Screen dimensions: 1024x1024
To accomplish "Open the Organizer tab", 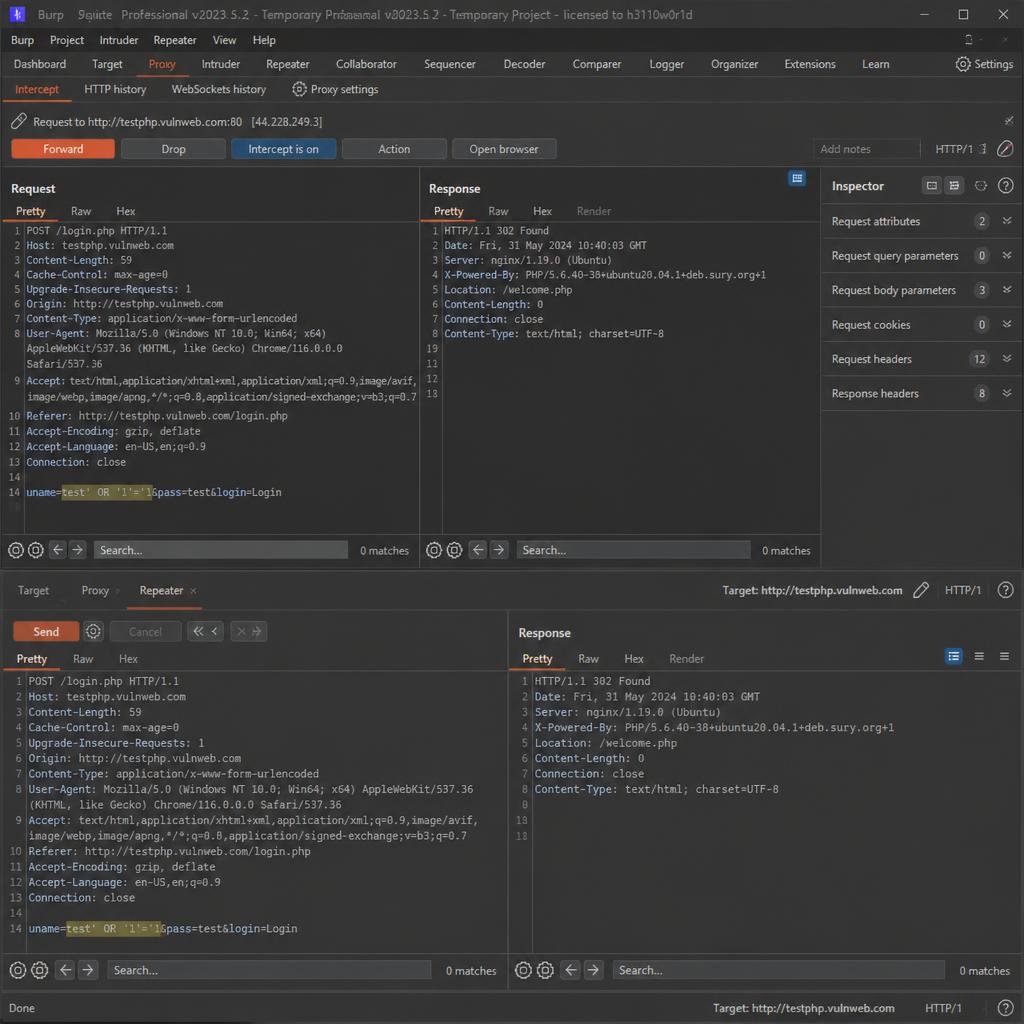I will 734,64.
